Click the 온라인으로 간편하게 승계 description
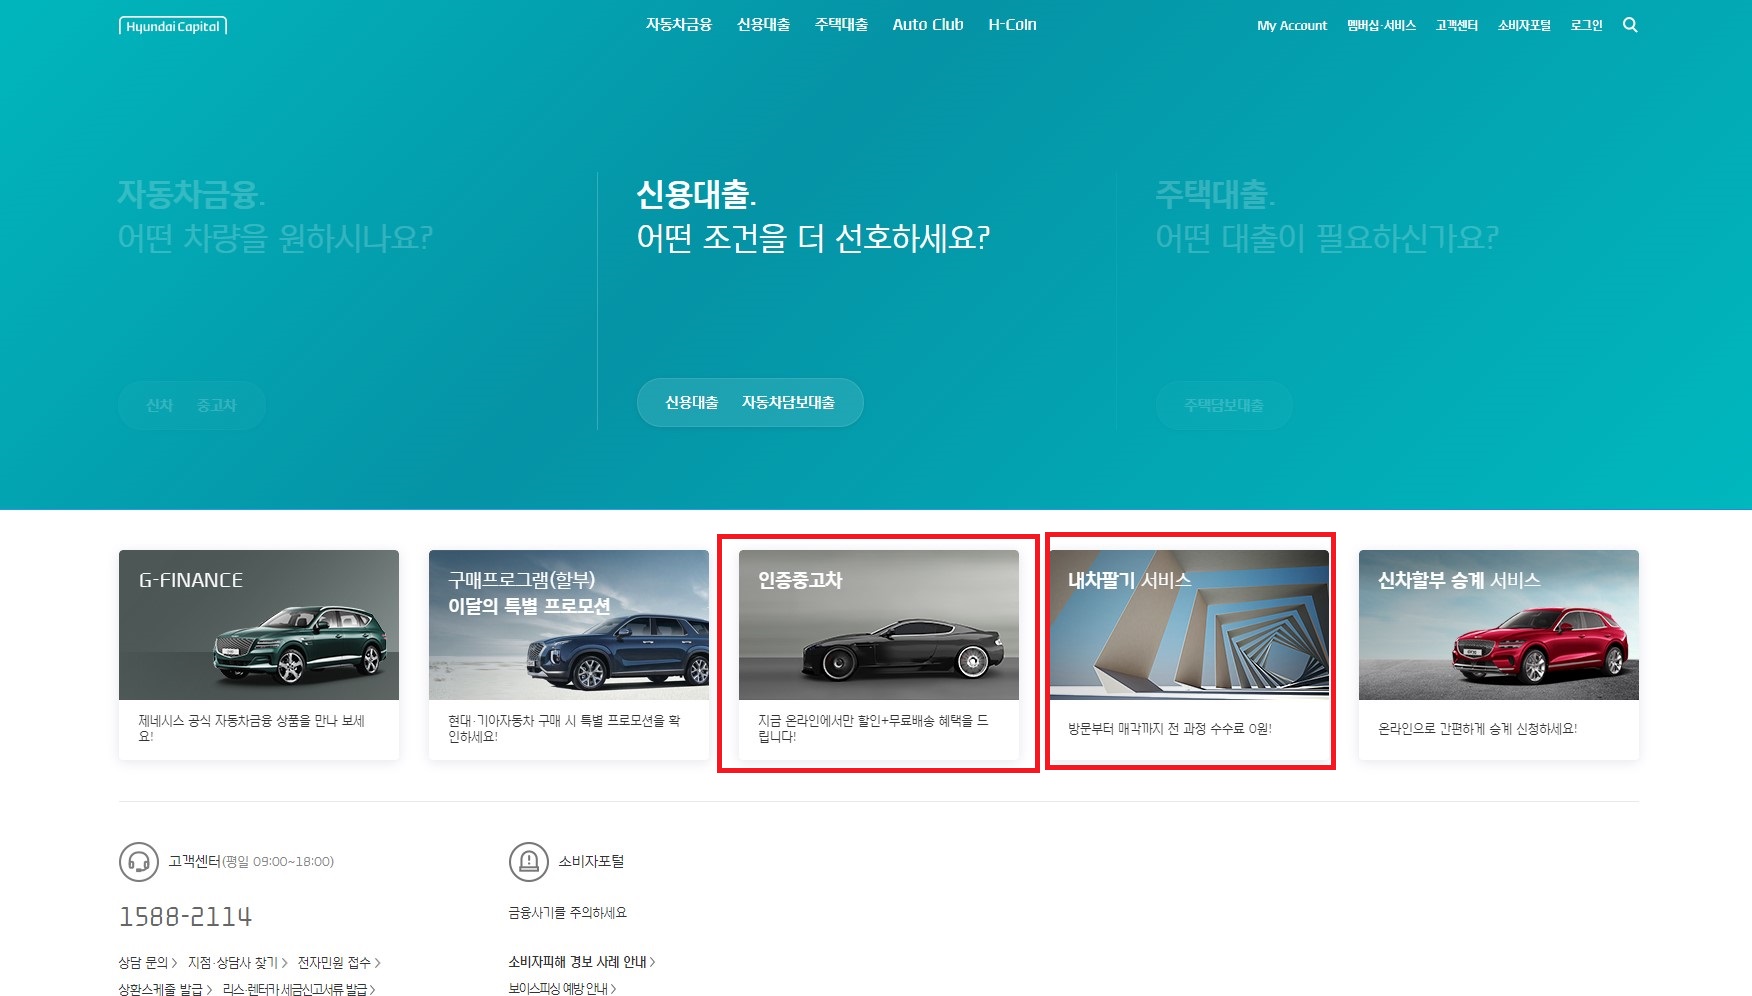The height and width of the screenshot is (996, 1752). tap(1478, 729)
